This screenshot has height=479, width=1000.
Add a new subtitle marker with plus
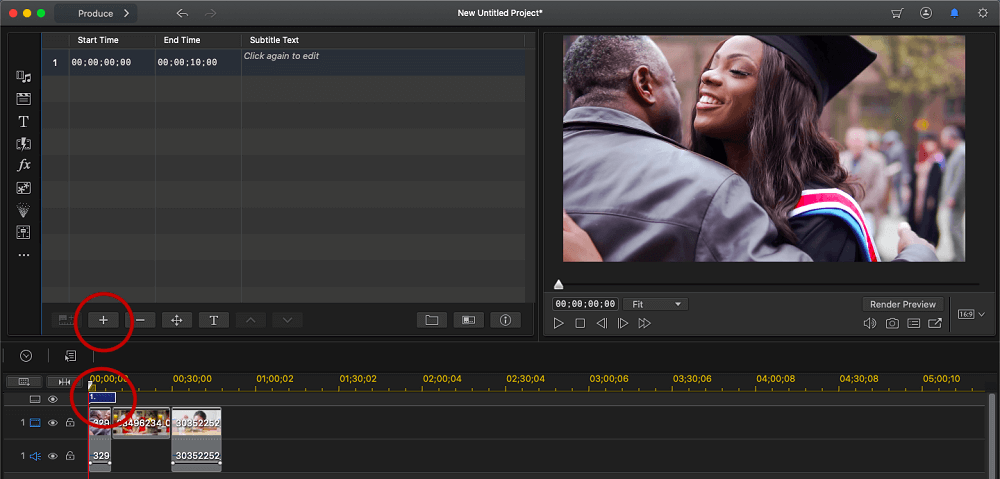(103, 320)
